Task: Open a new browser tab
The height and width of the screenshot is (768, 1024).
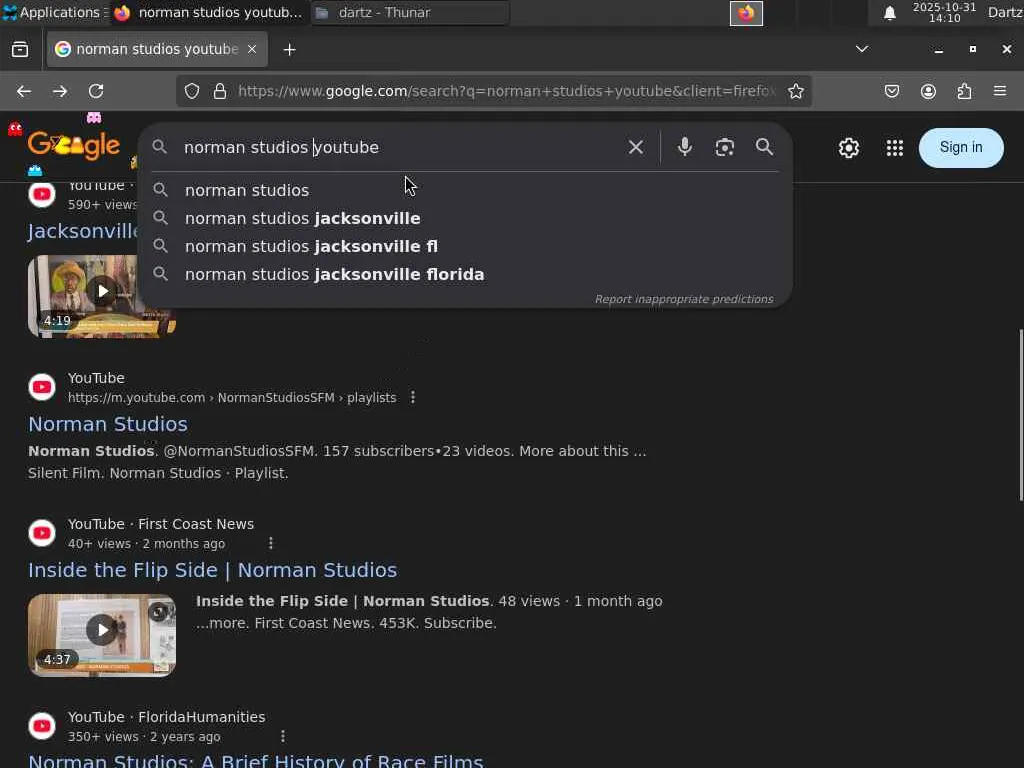Action: 289,50
